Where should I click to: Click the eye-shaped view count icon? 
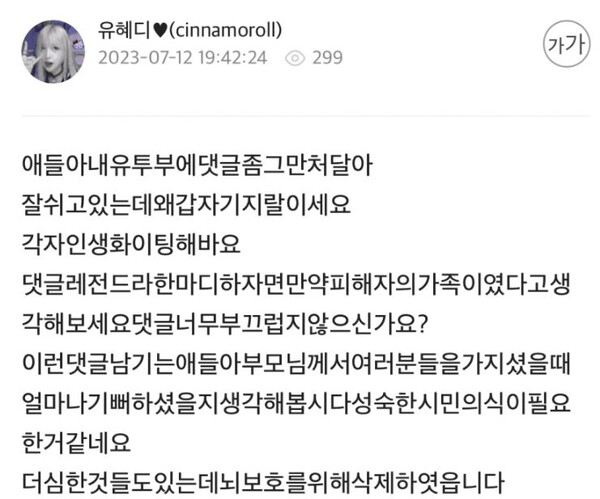click(x=295, y=58)
